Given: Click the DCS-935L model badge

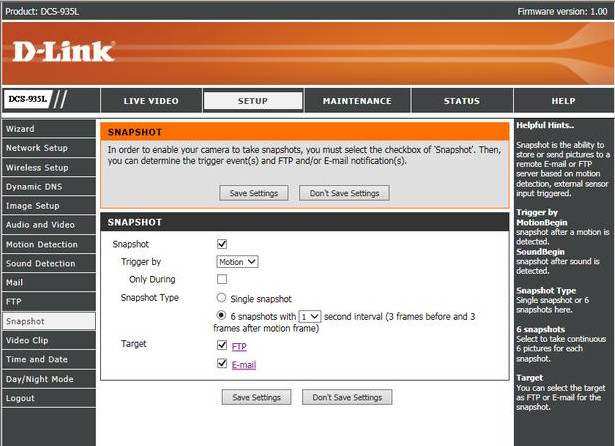Looking at the screenshot, I should (28, 99).
